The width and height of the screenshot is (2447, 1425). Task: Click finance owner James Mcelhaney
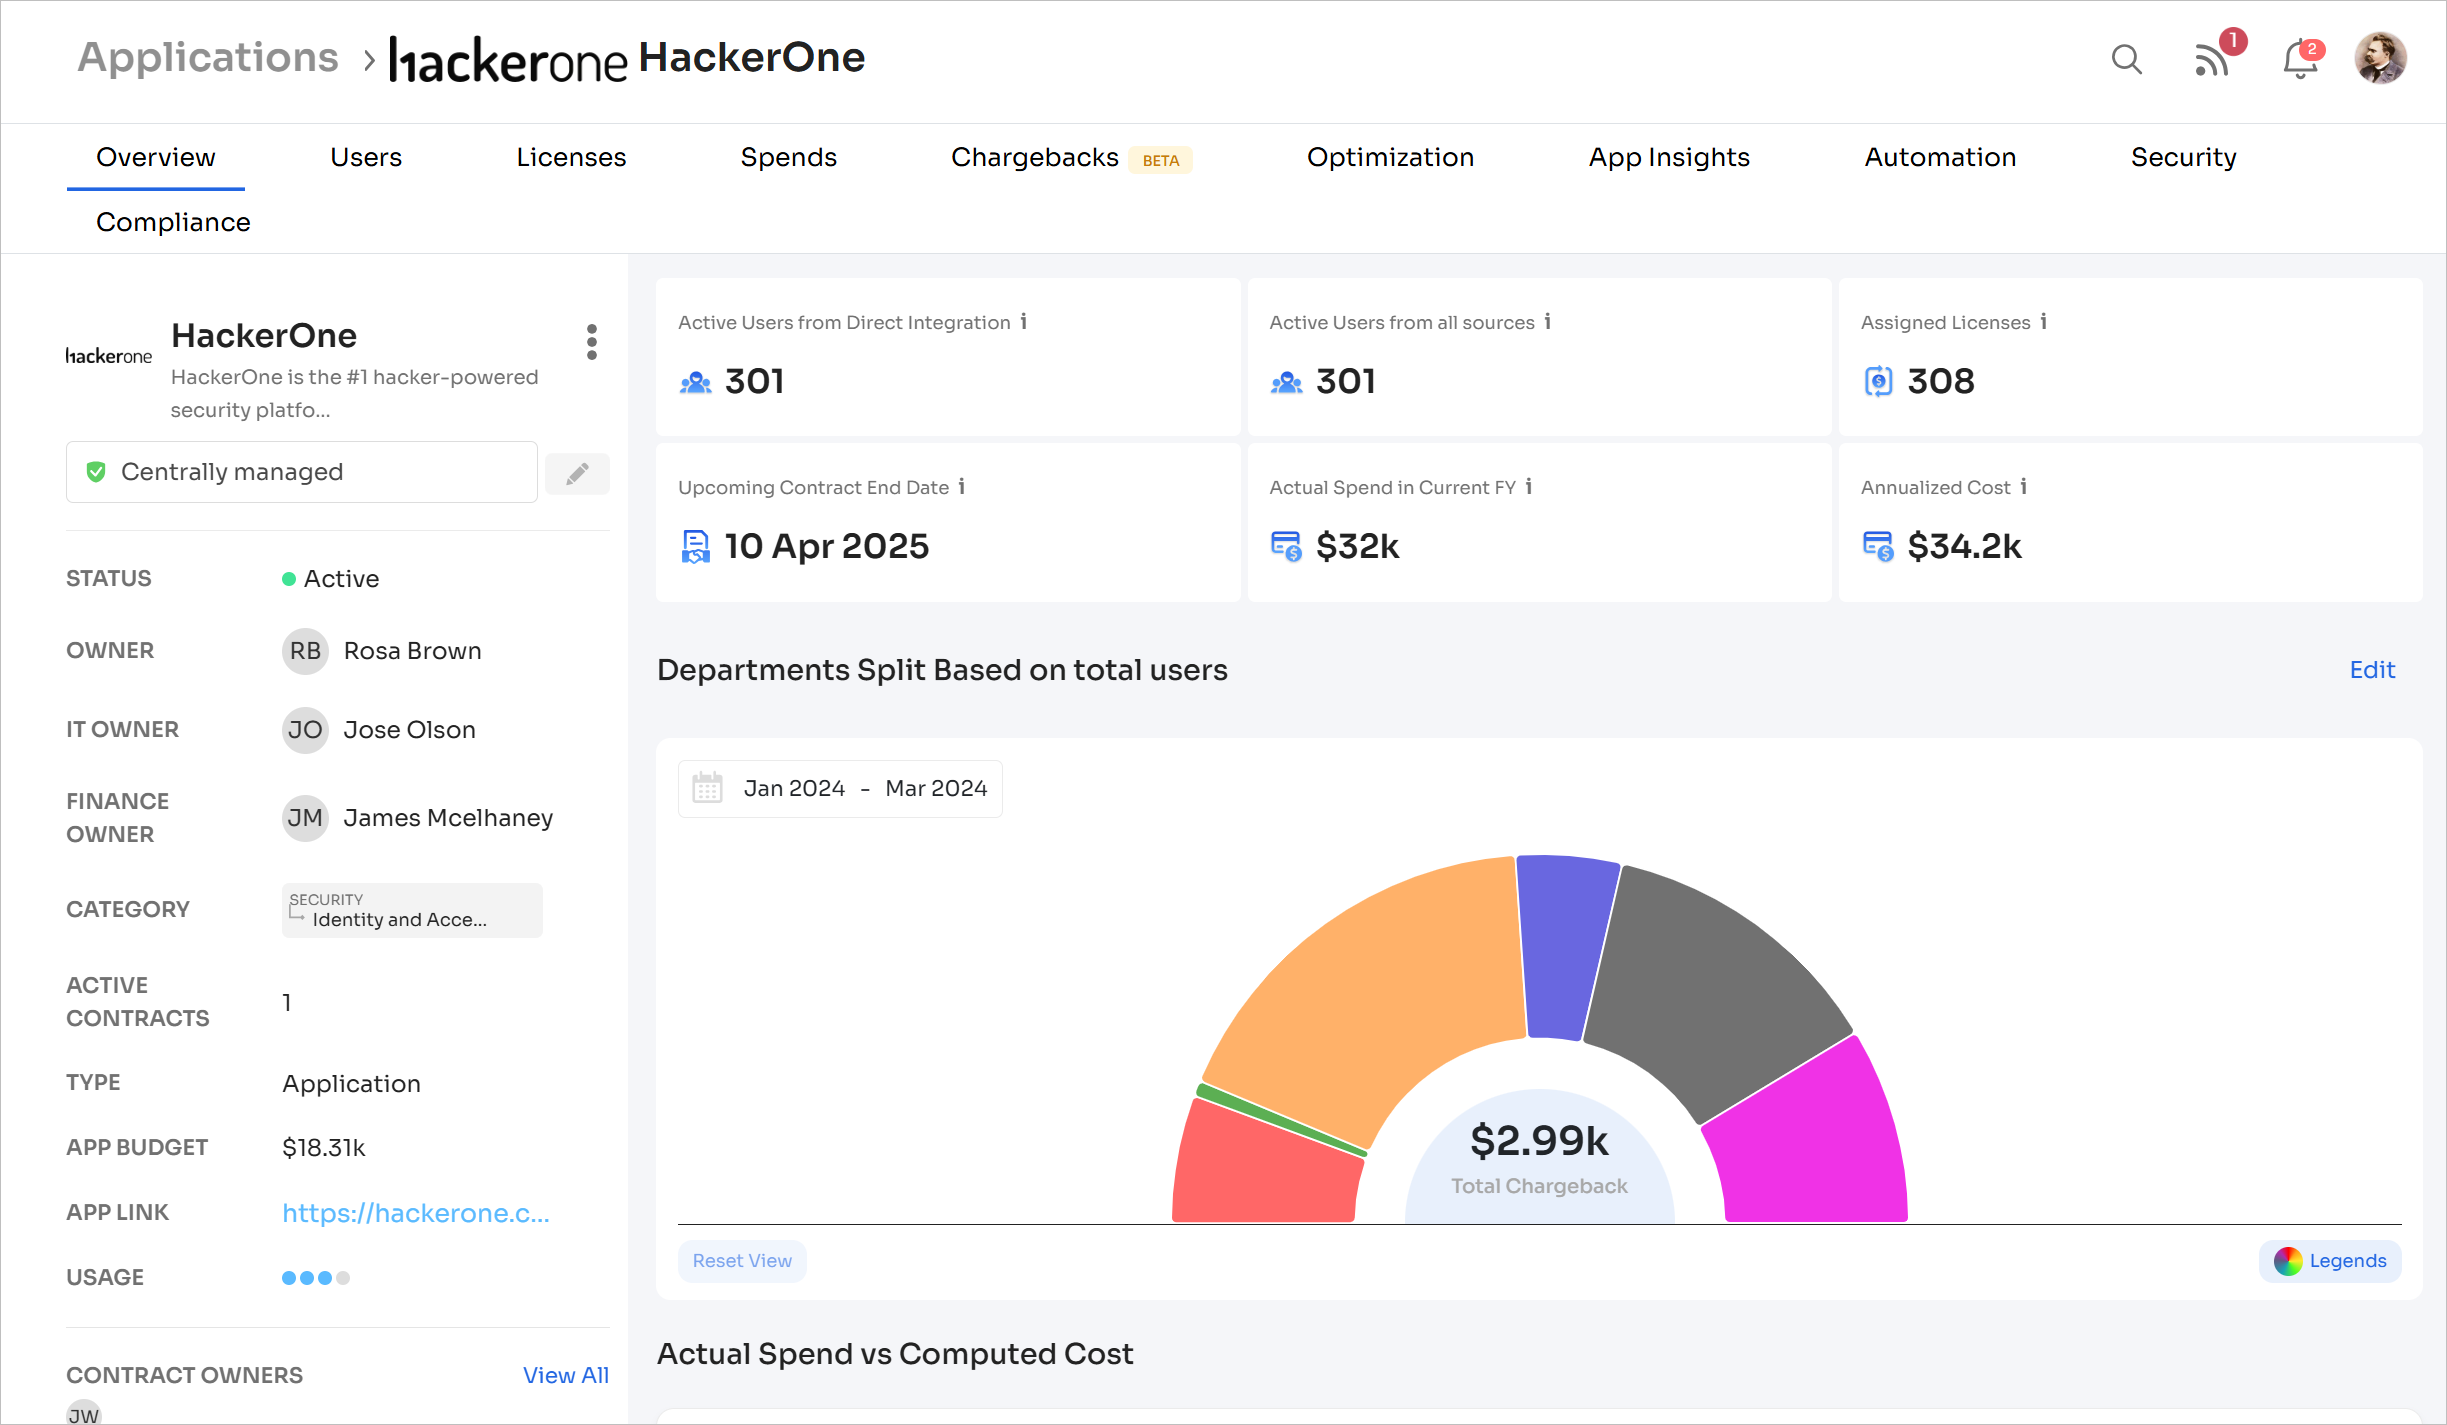coord(448,818)
